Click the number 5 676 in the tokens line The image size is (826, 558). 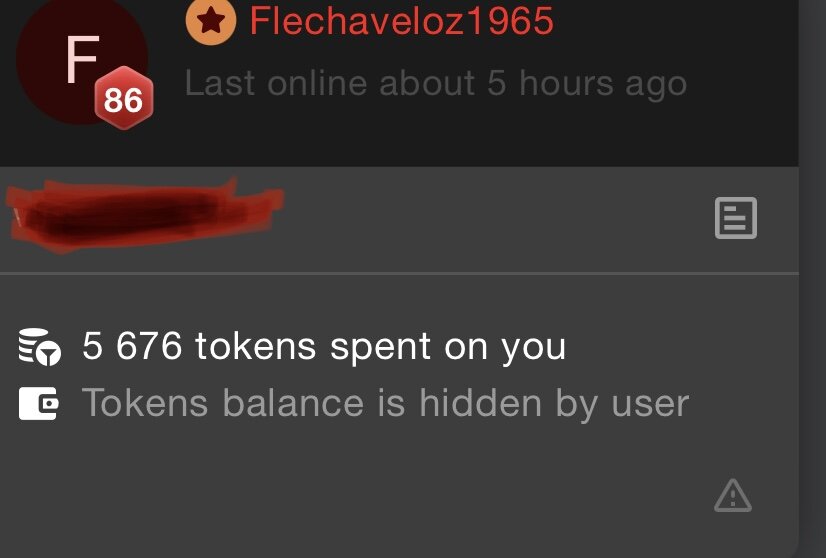click(x=132, y=346)
